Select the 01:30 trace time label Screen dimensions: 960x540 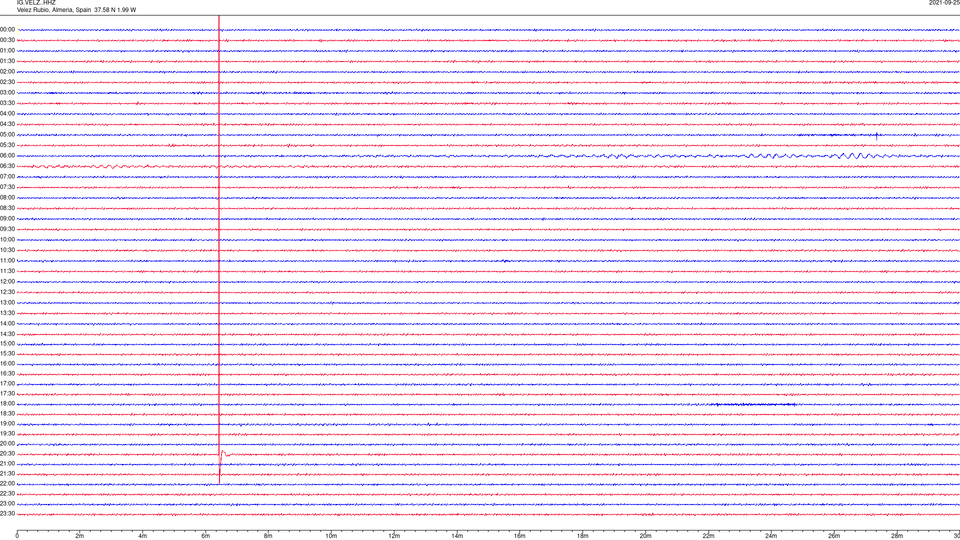7,61
